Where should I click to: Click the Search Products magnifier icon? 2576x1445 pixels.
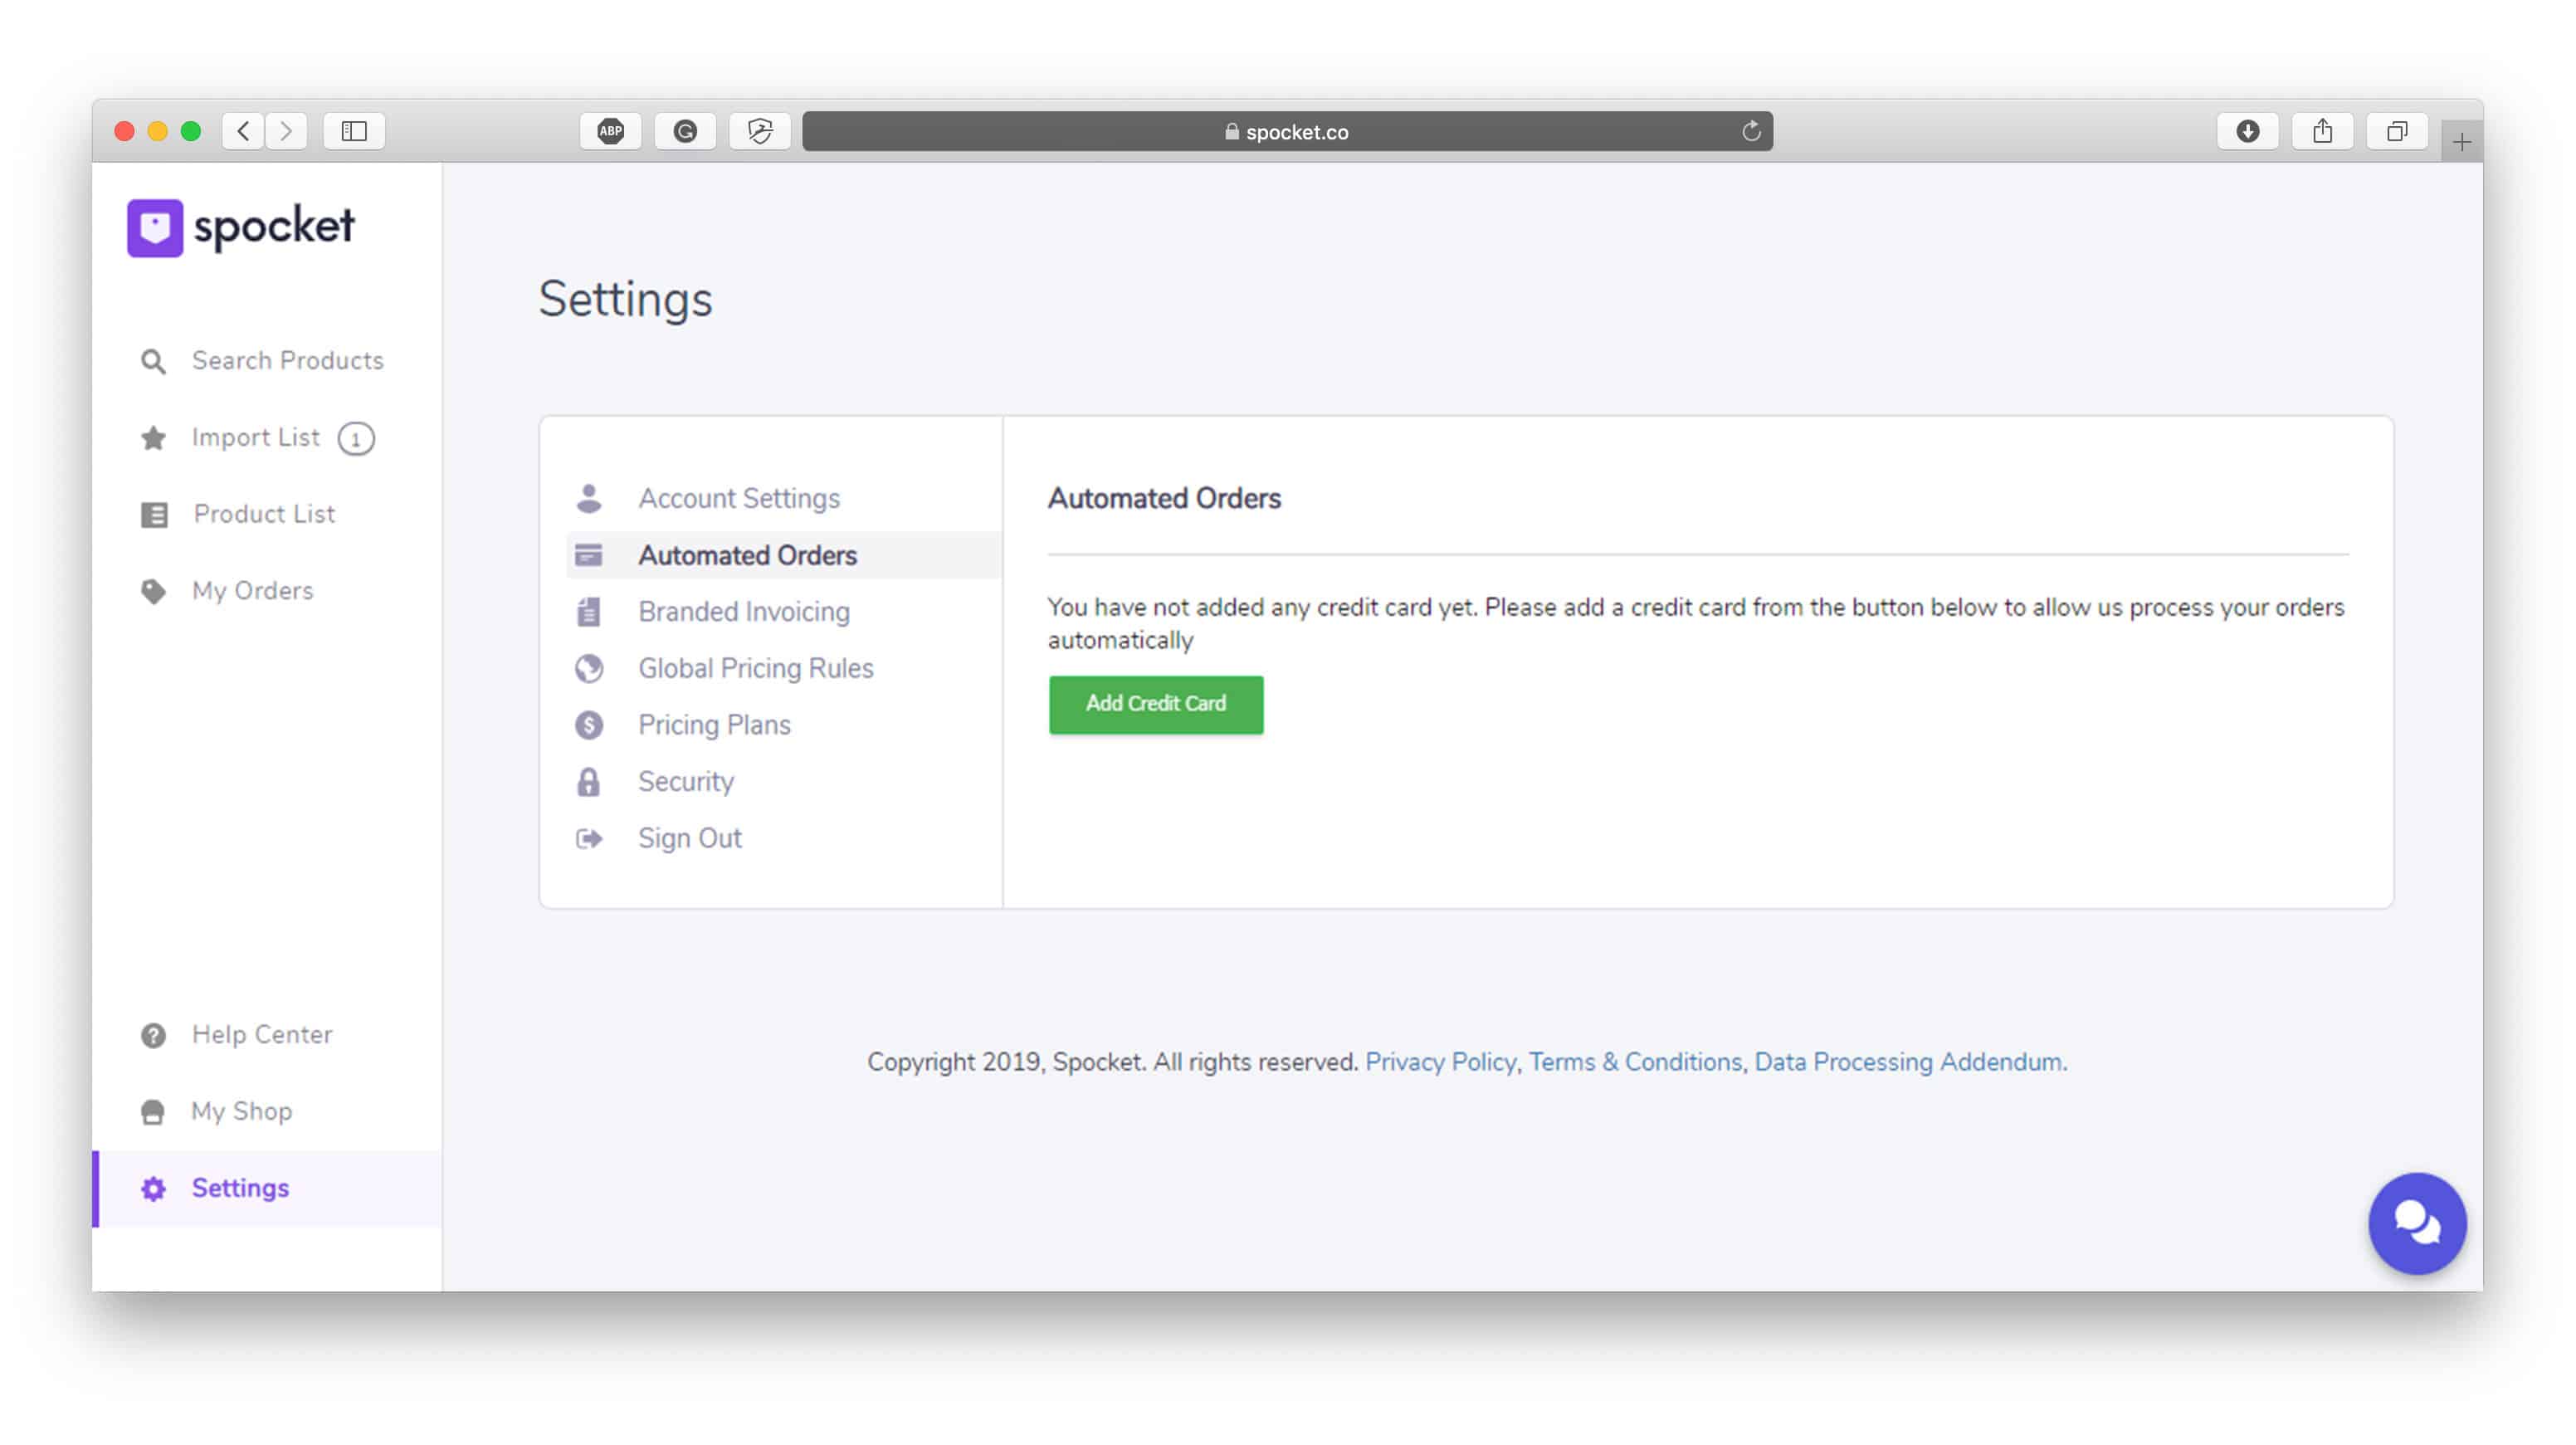pos(153,361)
